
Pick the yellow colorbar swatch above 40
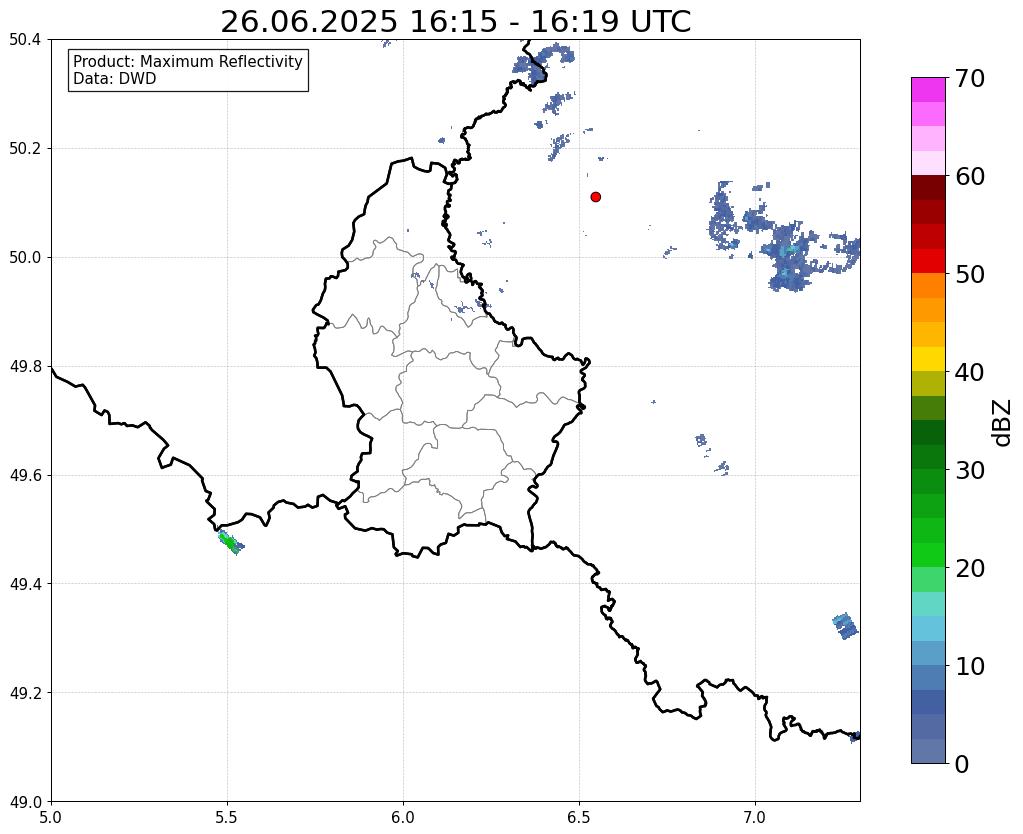pos(928,359)
